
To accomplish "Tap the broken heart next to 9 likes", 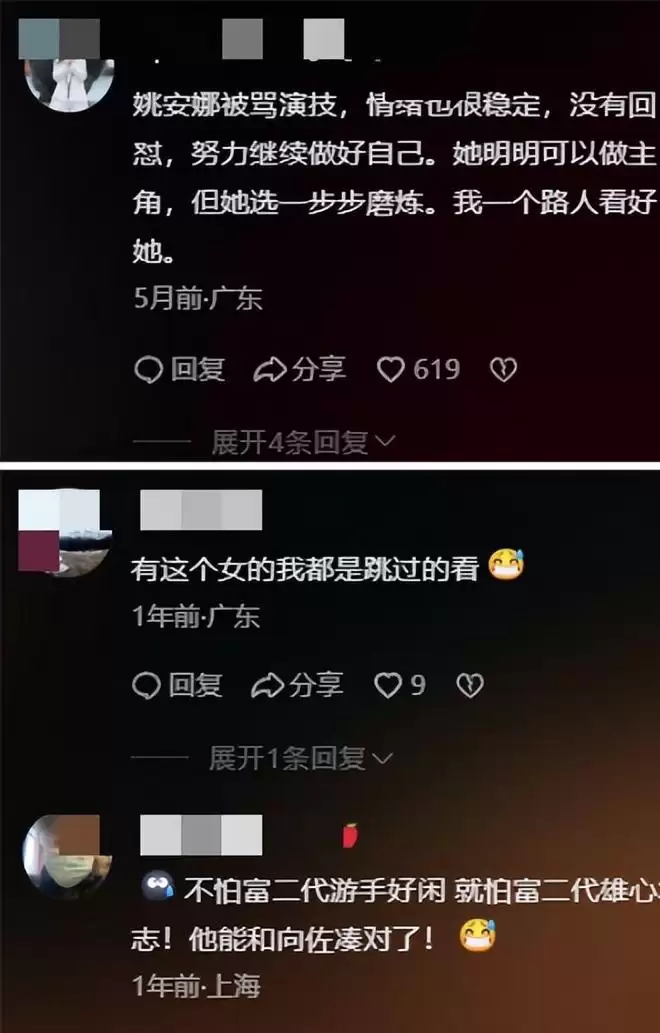I will (470, 686).
